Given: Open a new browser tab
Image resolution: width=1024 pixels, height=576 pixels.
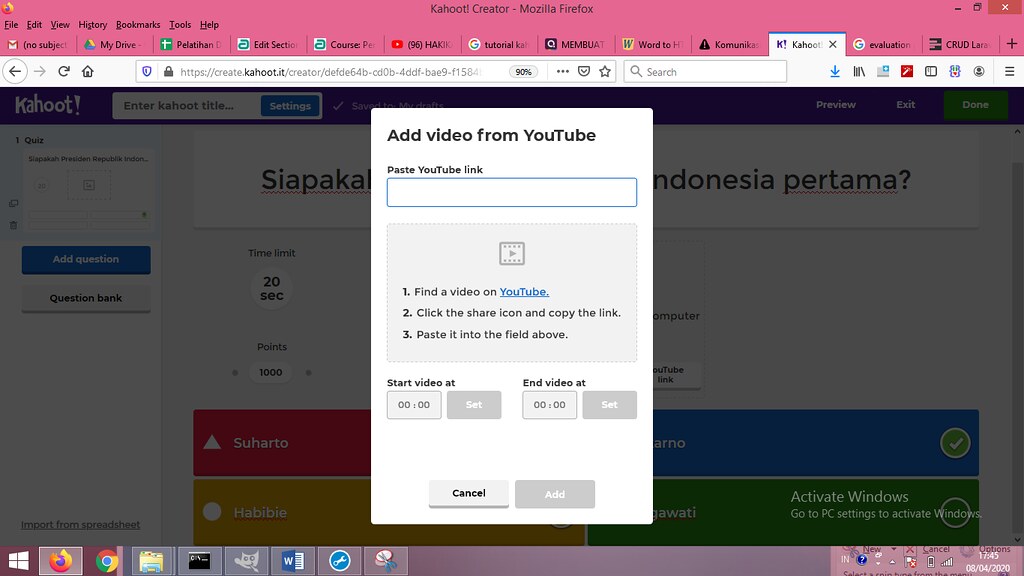Looking at the screenshot, I should tap(1012, 44).
